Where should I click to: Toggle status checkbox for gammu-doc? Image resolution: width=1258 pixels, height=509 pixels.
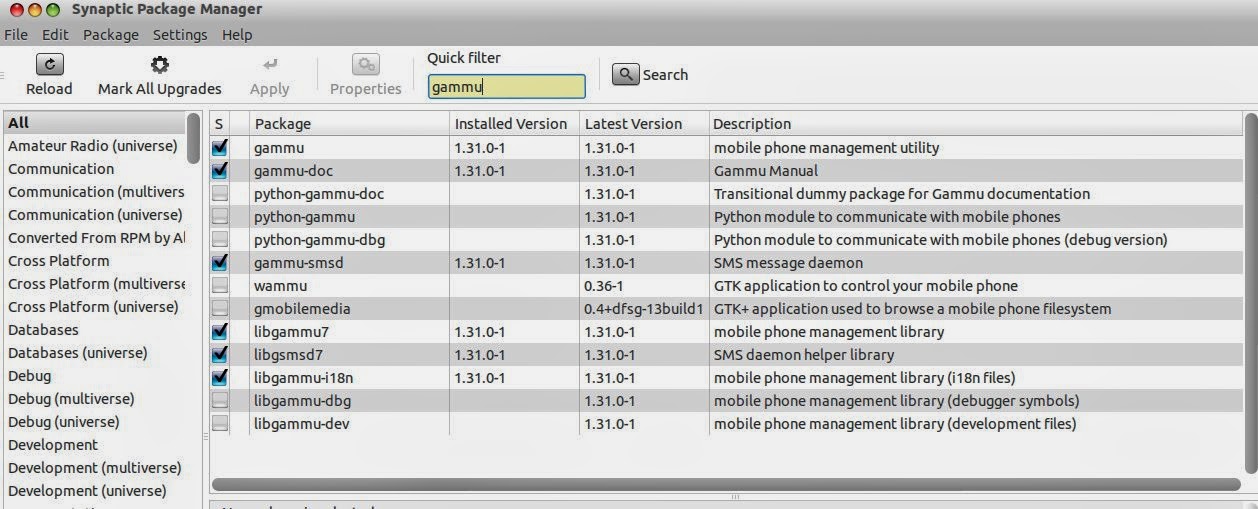tap(219, 170)
